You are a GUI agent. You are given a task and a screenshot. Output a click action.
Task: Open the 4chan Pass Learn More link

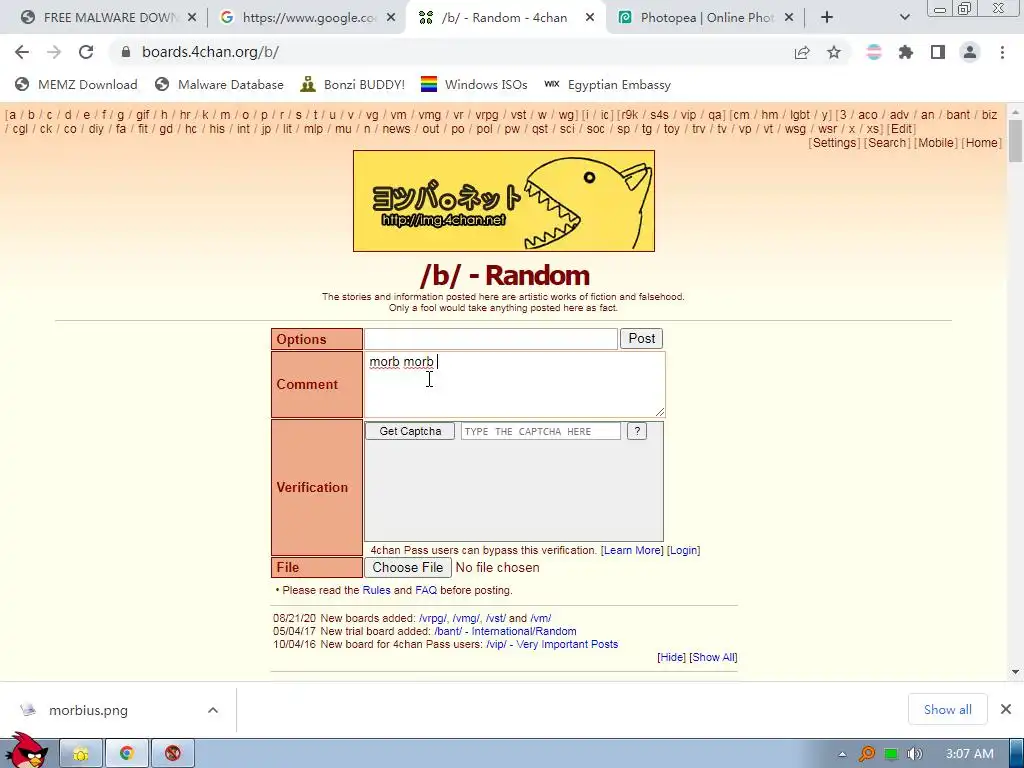coord(632,551)
